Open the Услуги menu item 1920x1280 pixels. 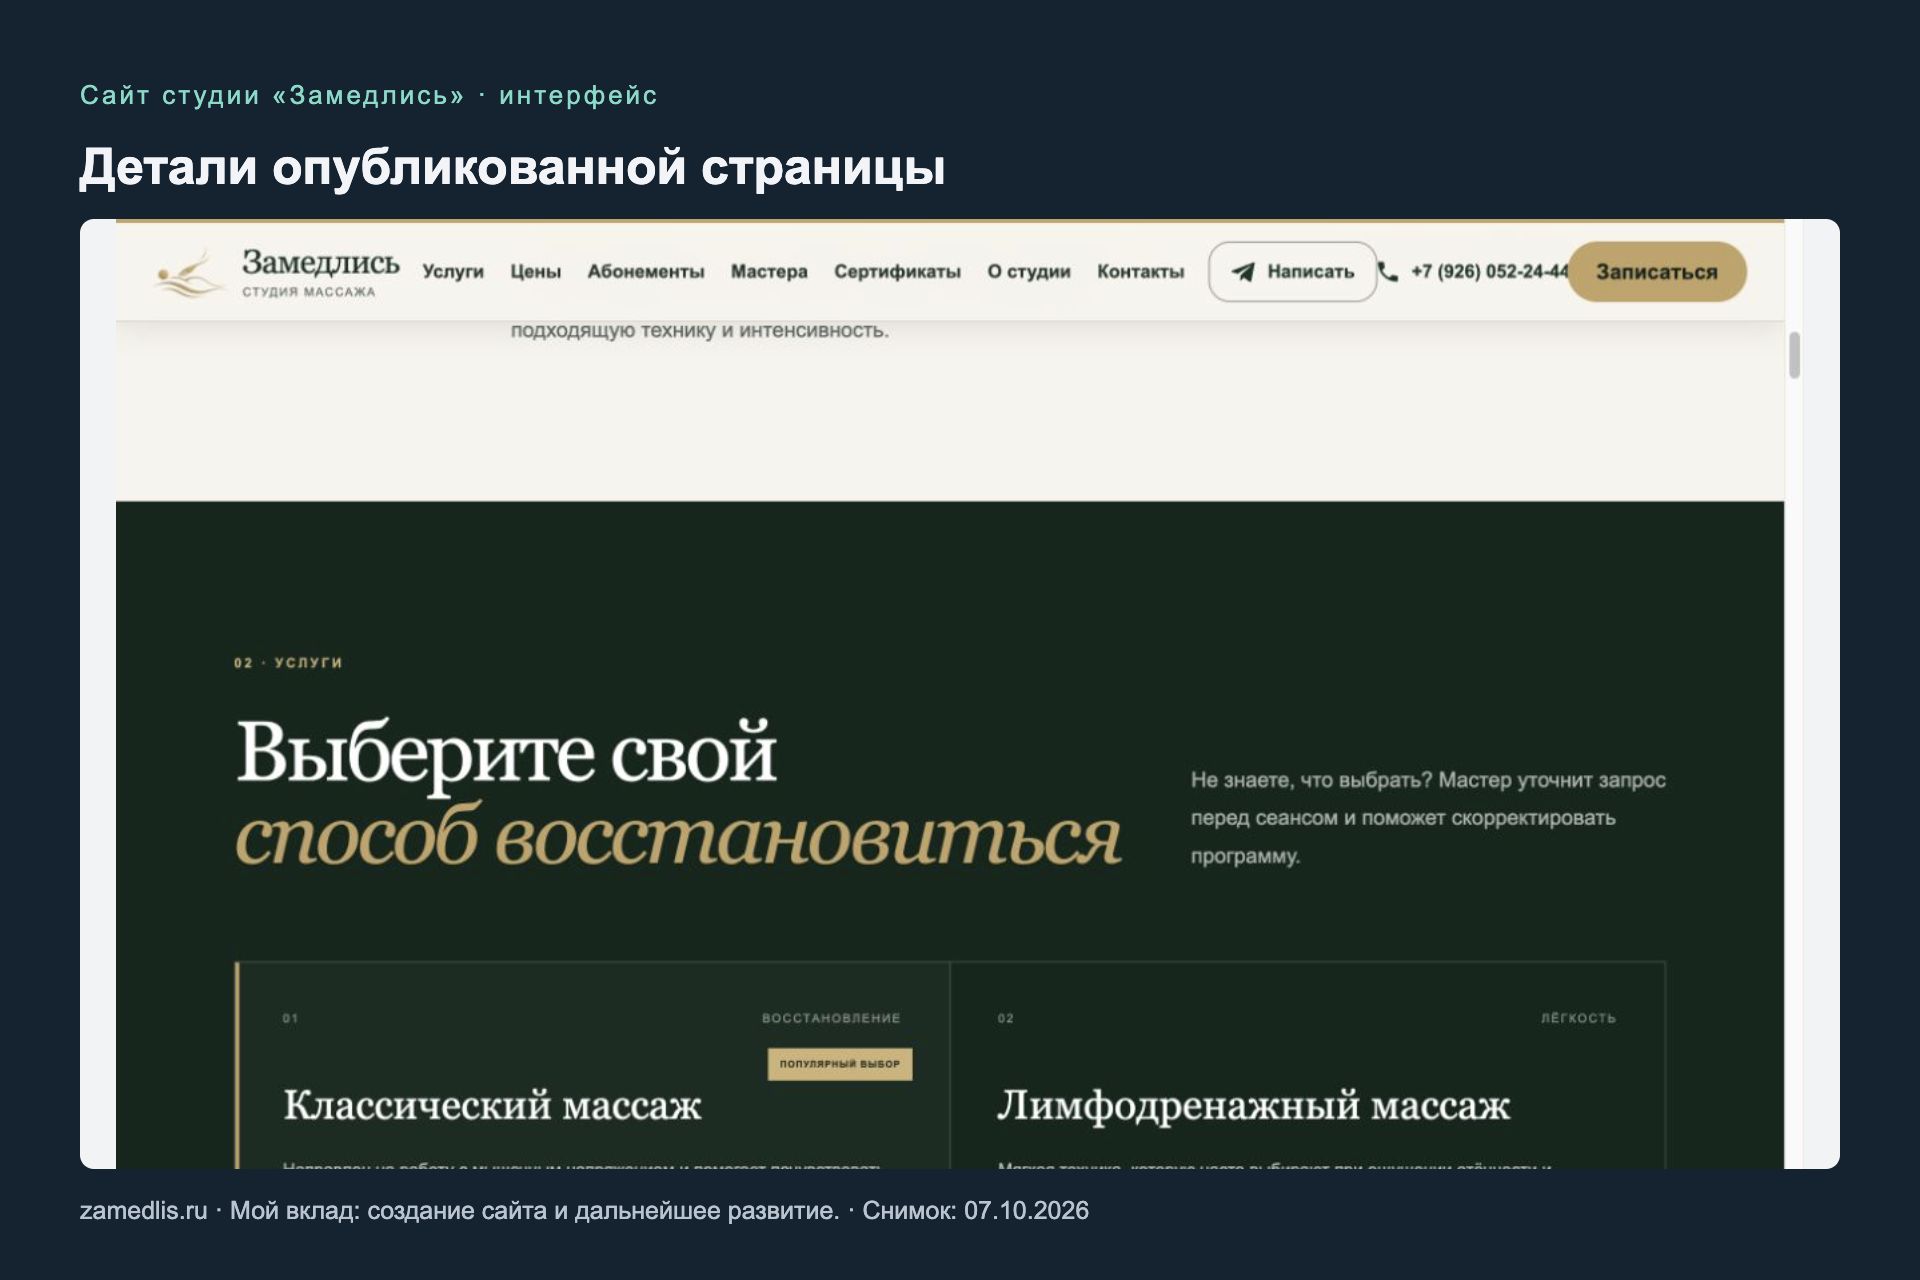coord(453,271)
